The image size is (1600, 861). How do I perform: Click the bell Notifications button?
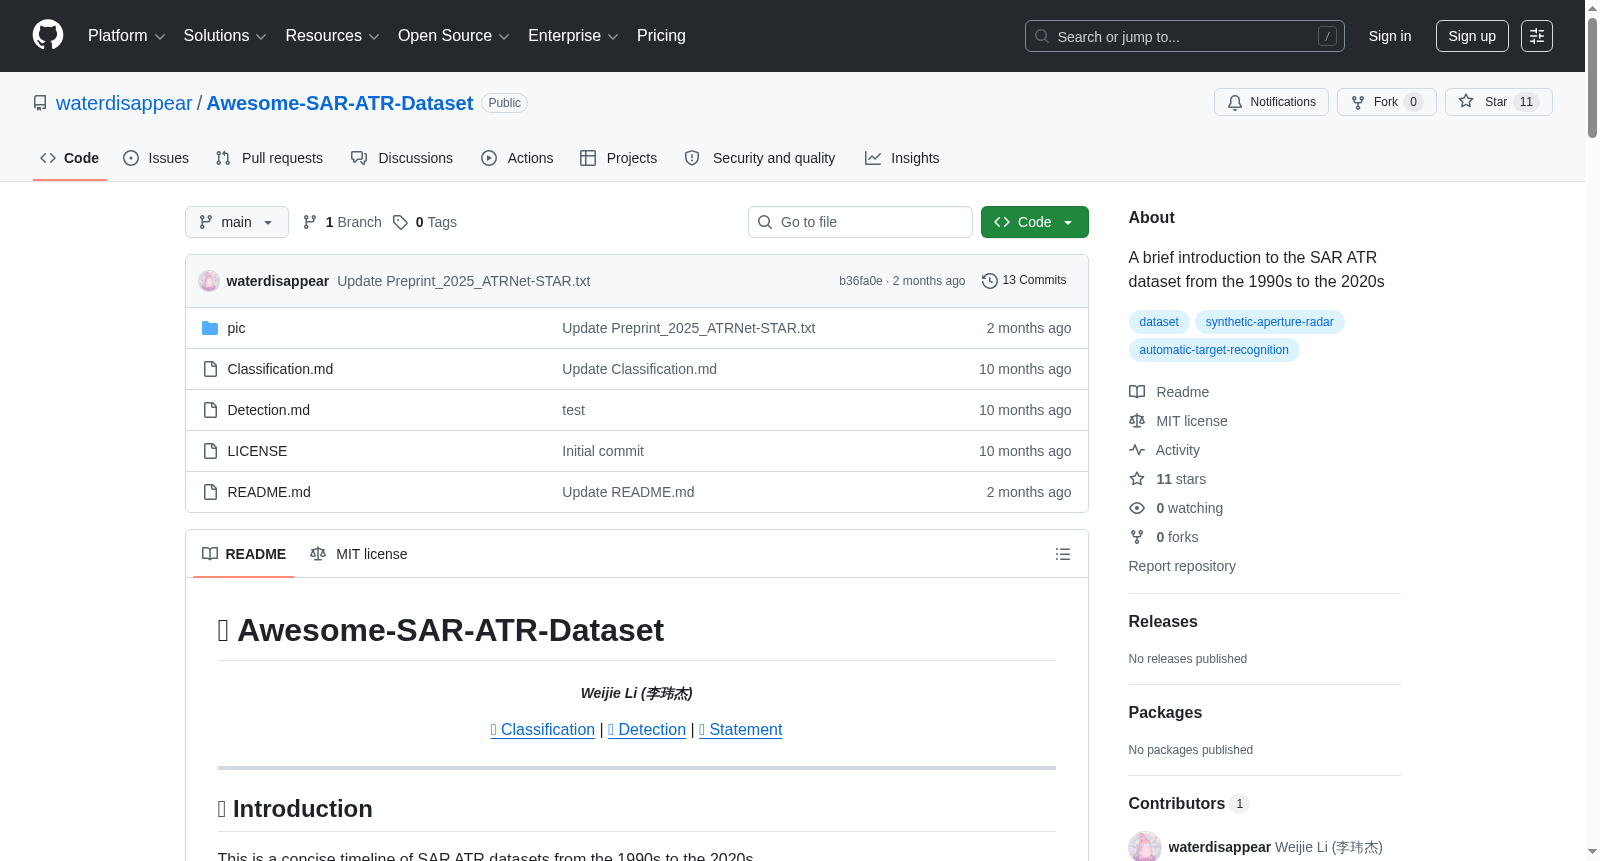tap(1271, 102)
